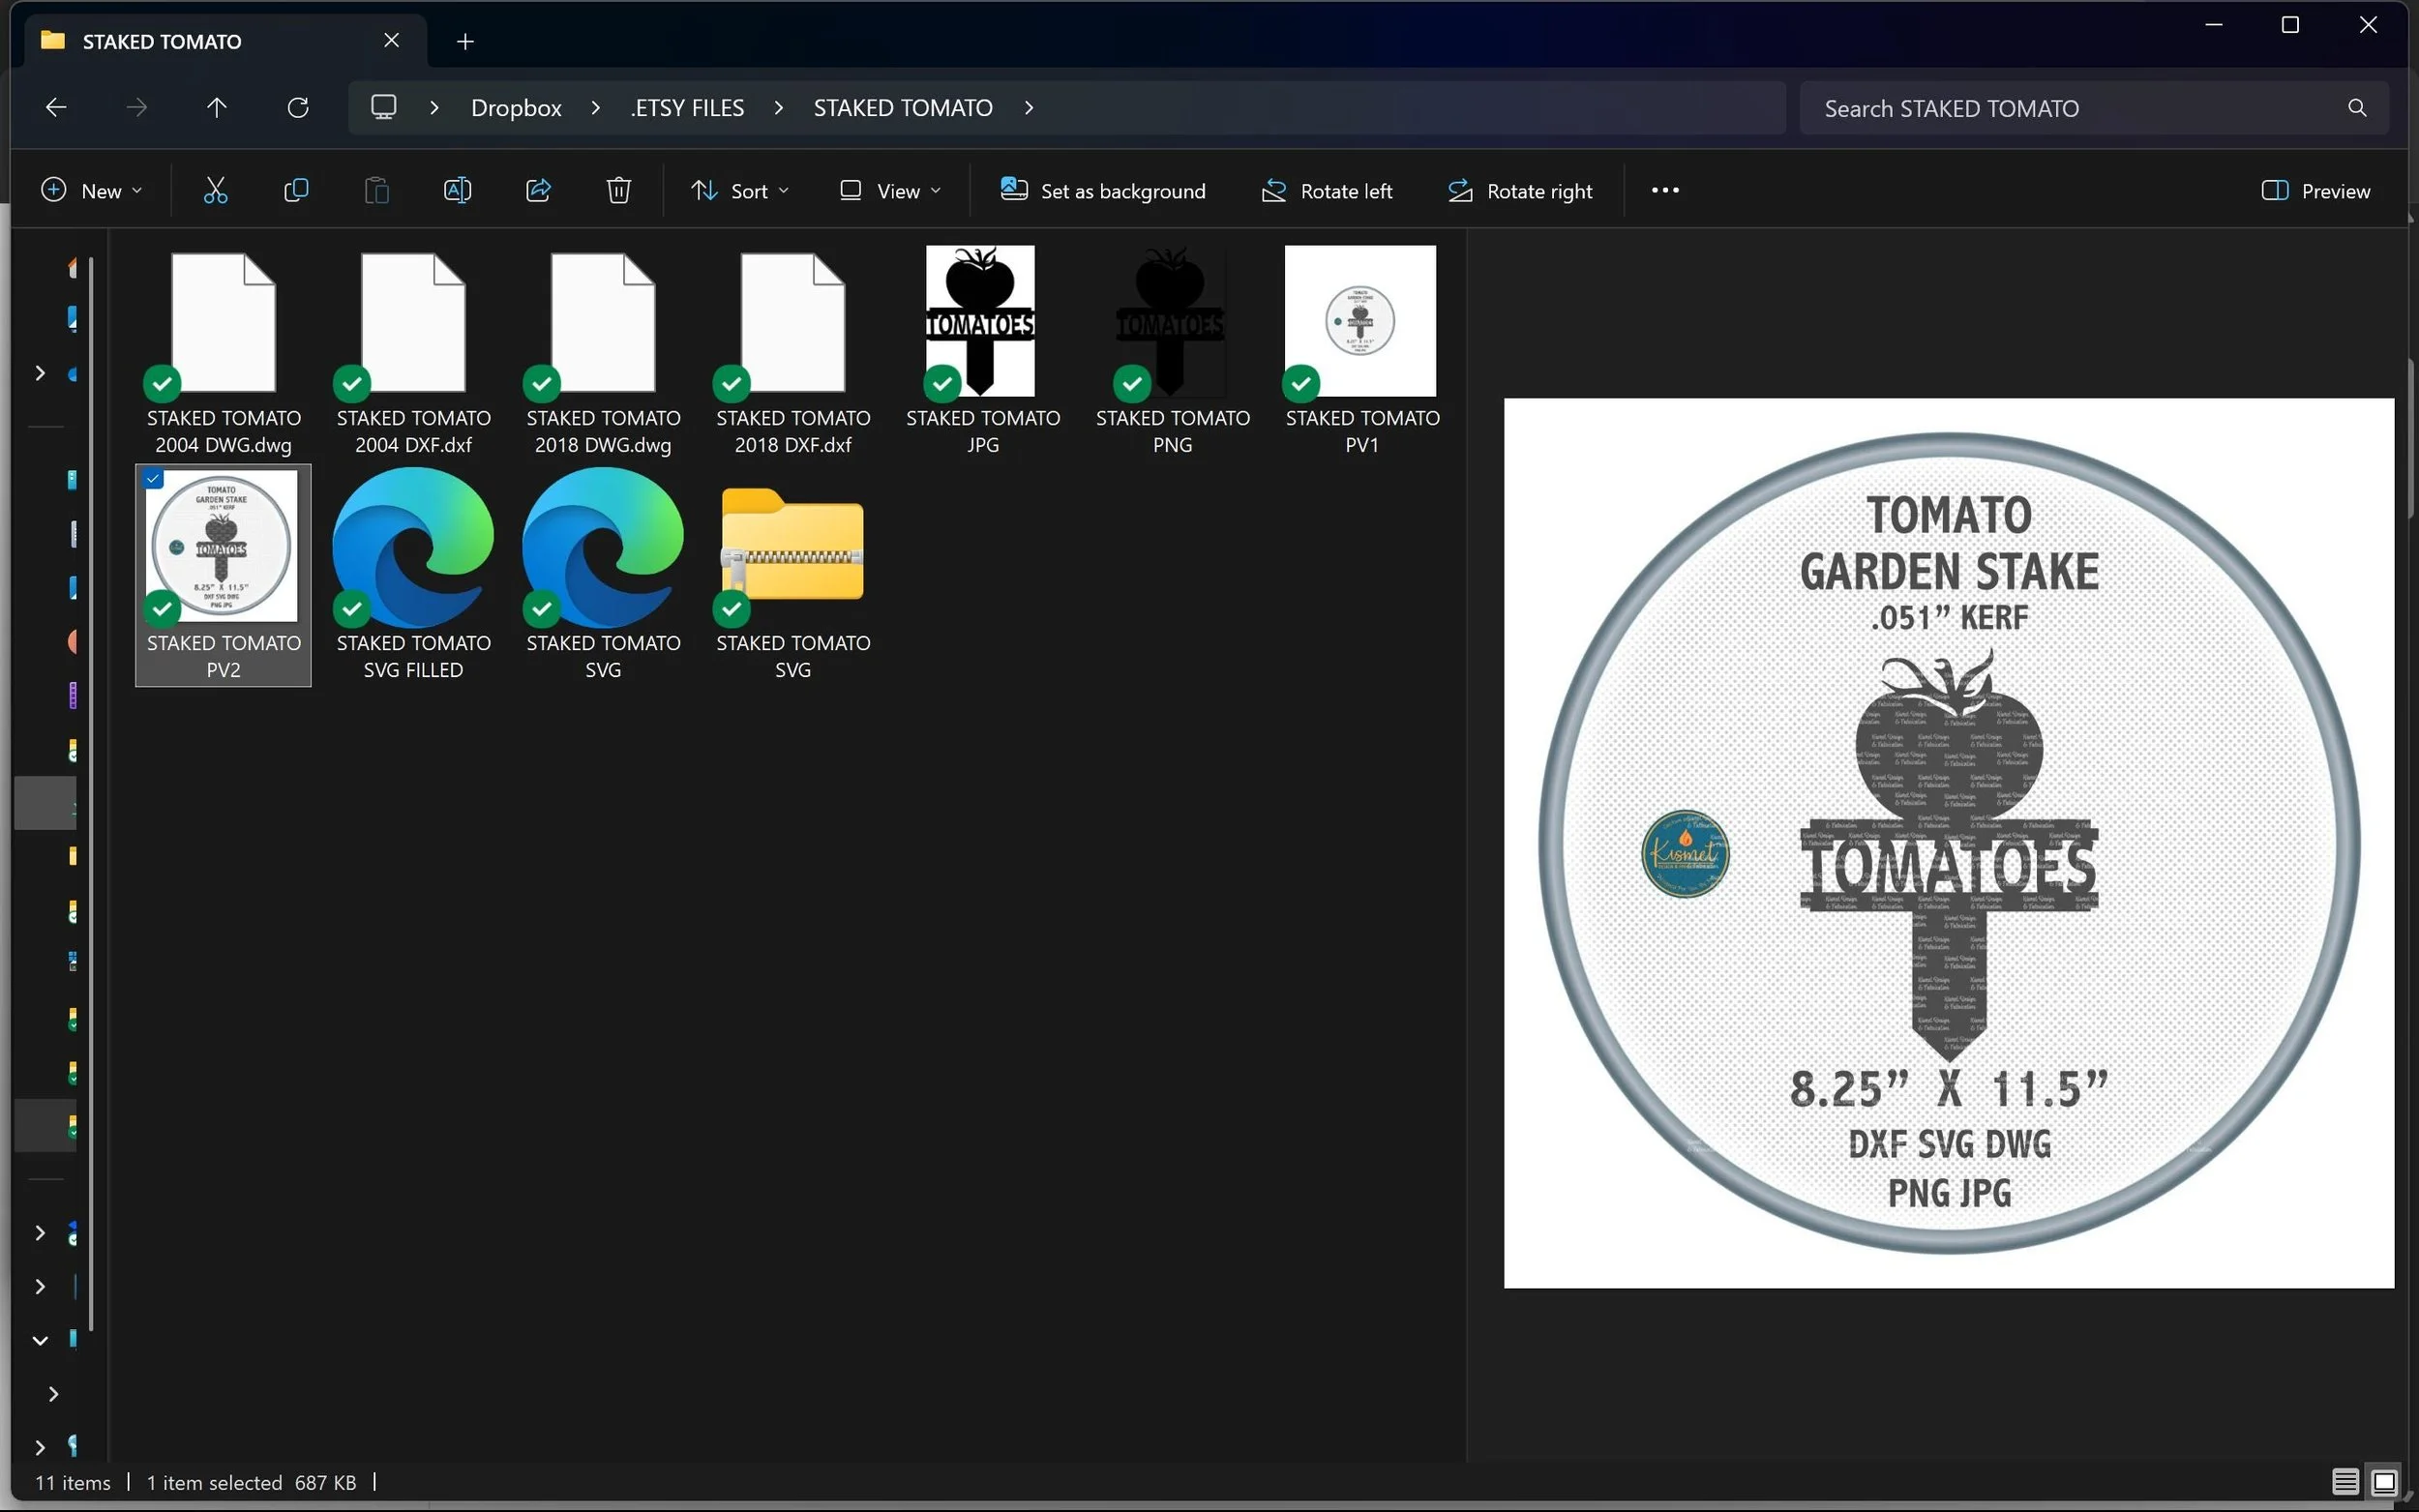The width and height of the screenshot is (2419, 1512).
Task: Toggle the Preview pane button
Action: coord(2315,190)
